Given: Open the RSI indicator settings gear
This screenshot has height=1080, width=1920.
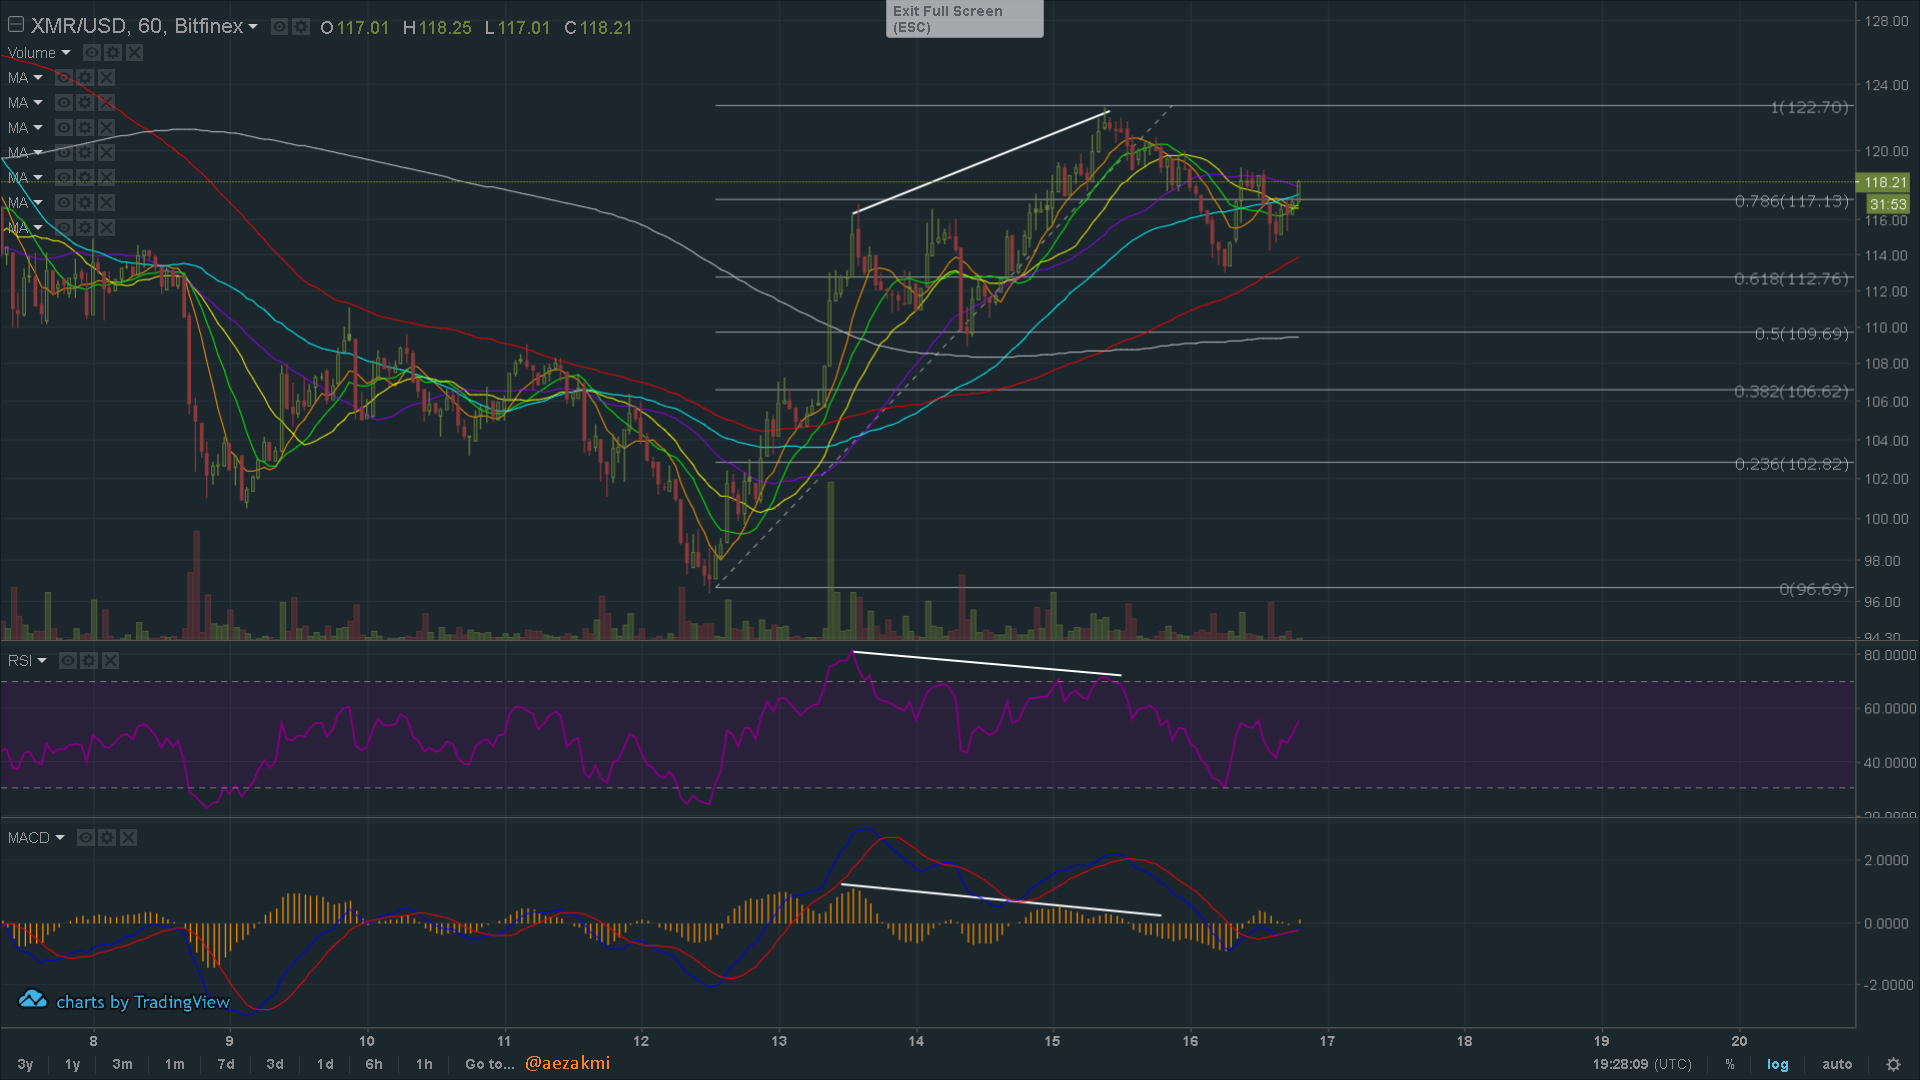Looking at the screenshot, I should click(x=89, y=661).
